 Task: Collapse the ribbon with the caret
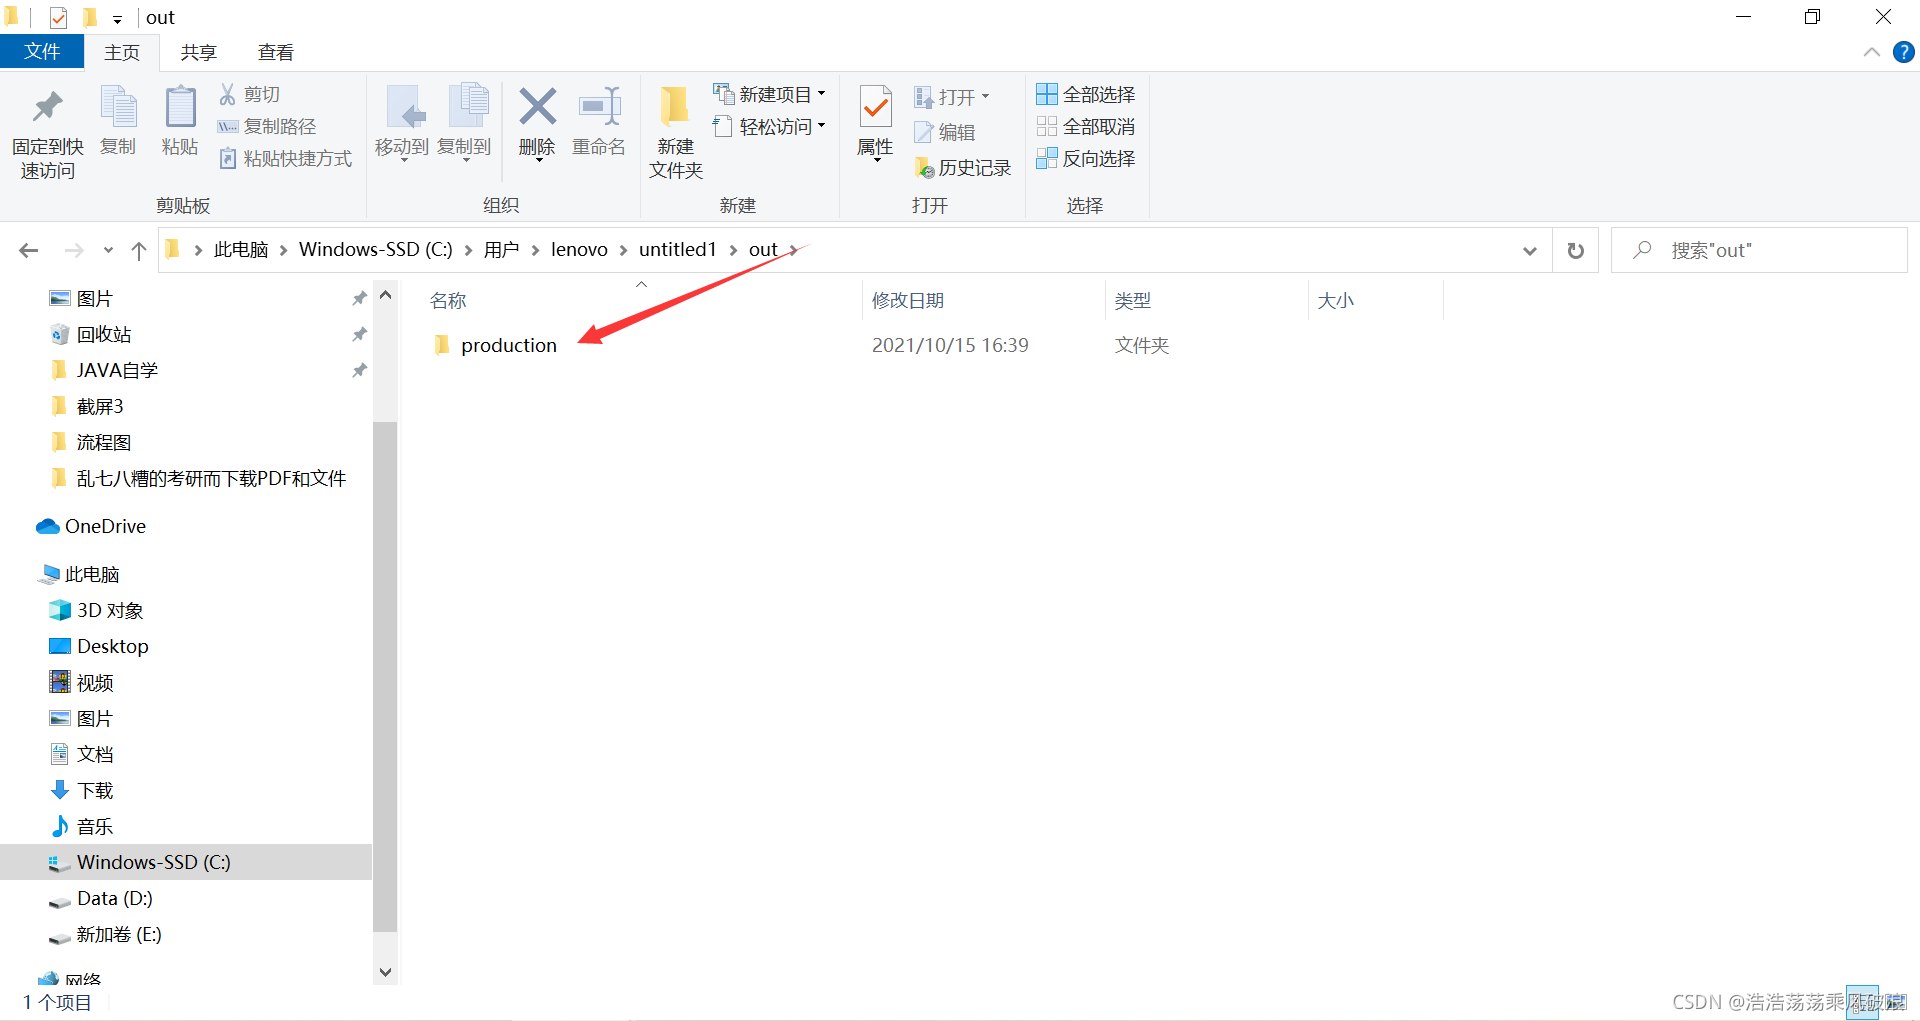click(x=1871, y=52)
